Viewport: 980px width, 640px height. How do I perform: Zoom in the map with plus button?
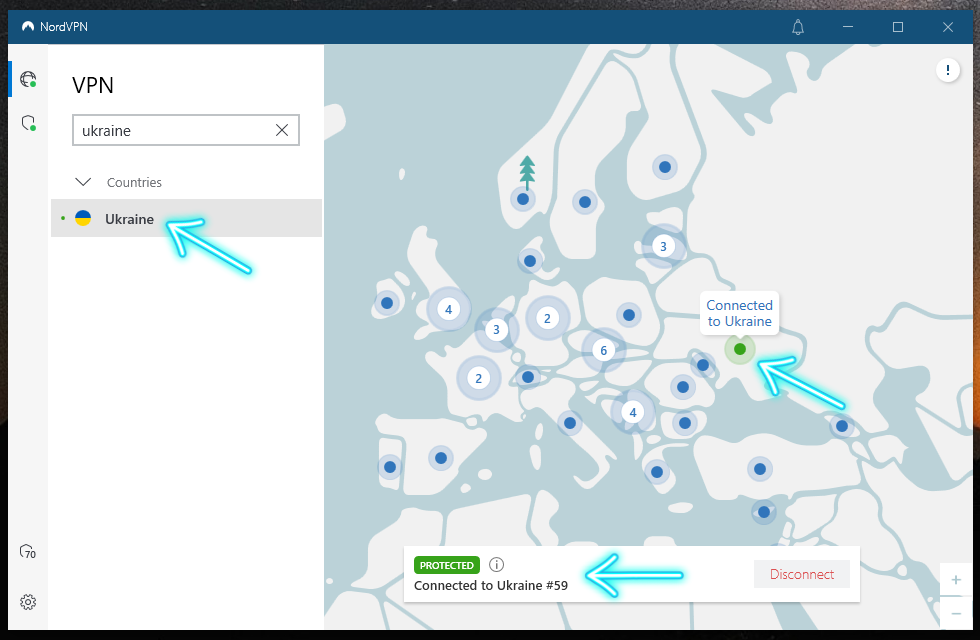956,580
